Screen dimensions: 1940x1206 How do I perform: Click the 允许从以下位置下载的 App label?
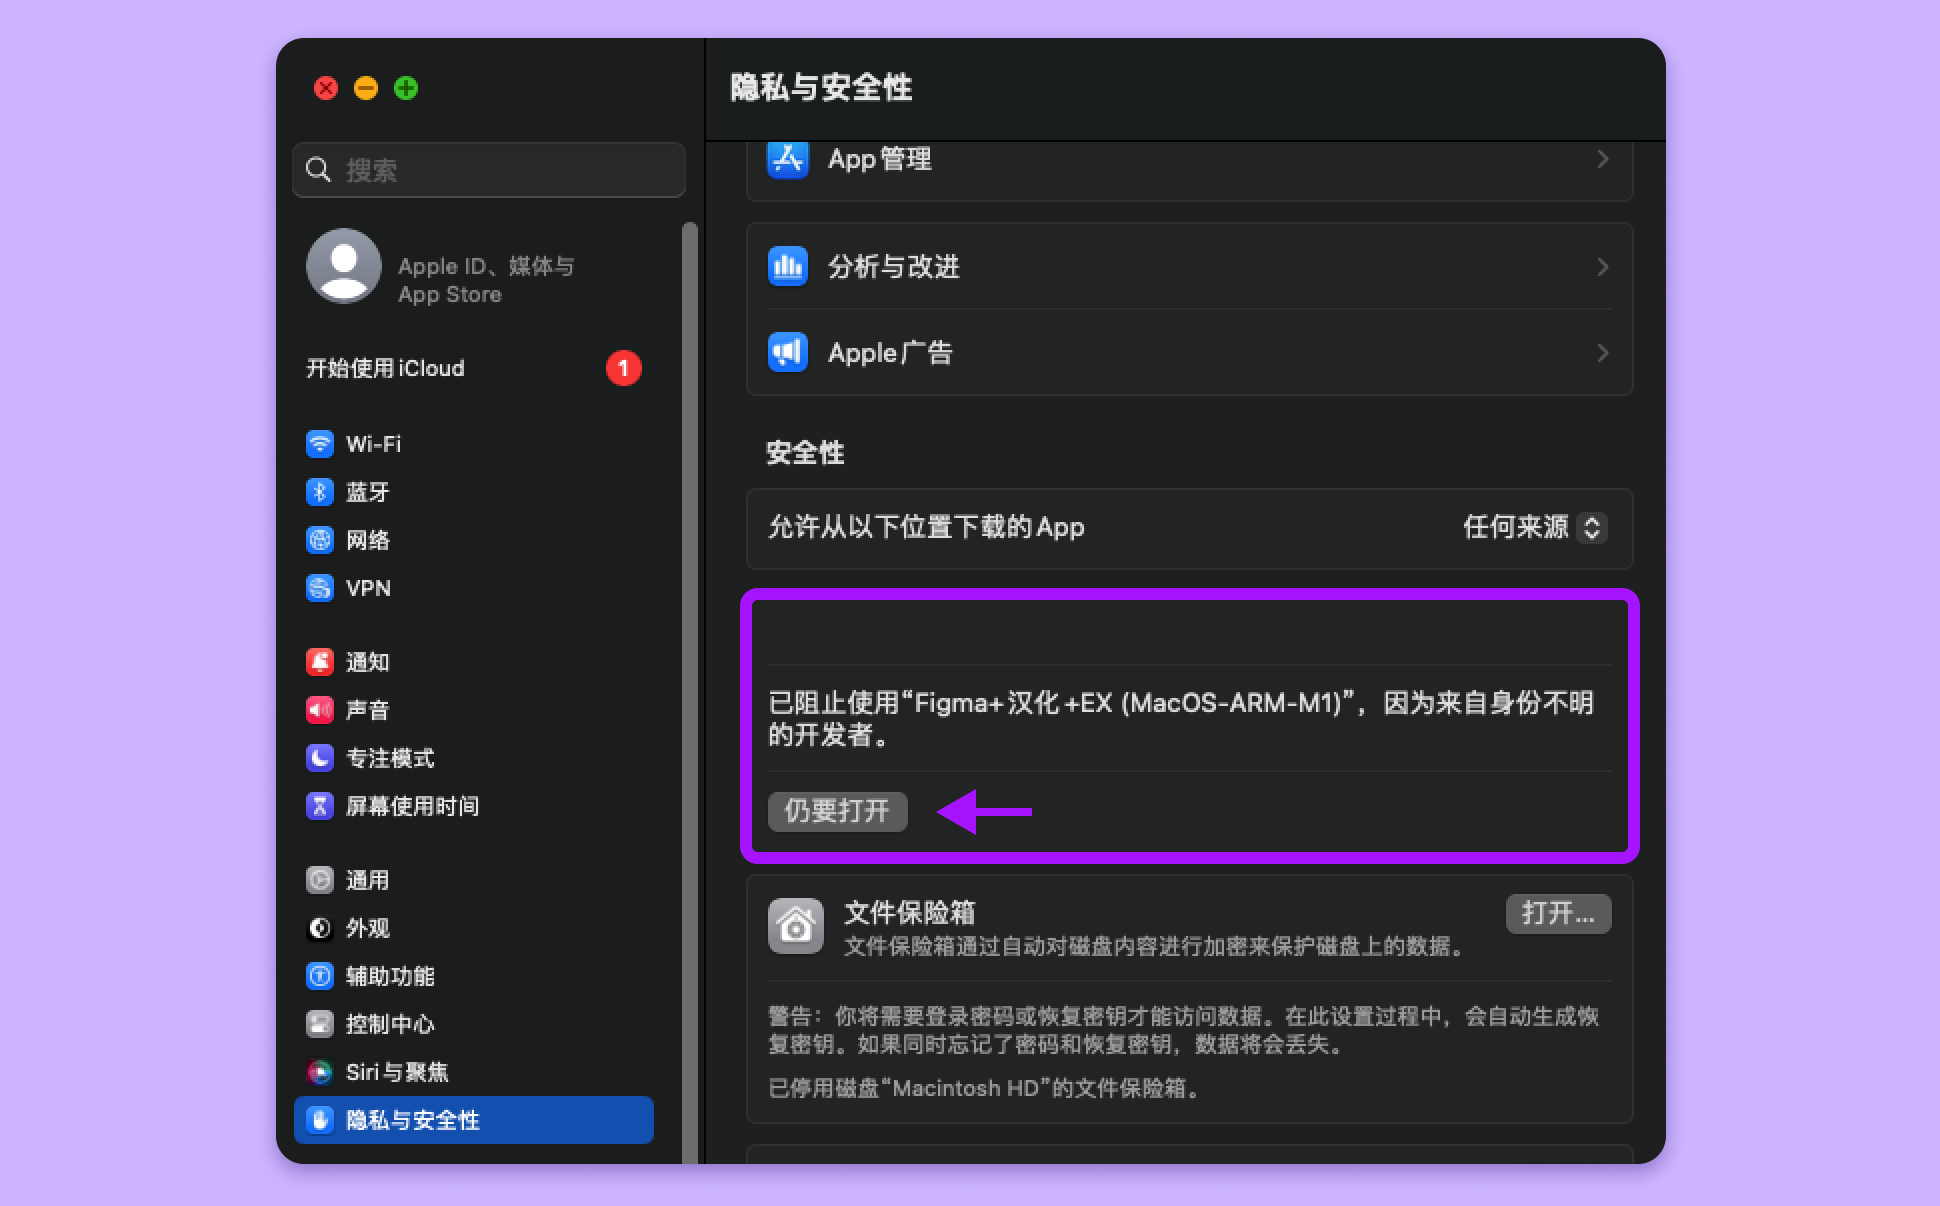(x=926, y=527)
